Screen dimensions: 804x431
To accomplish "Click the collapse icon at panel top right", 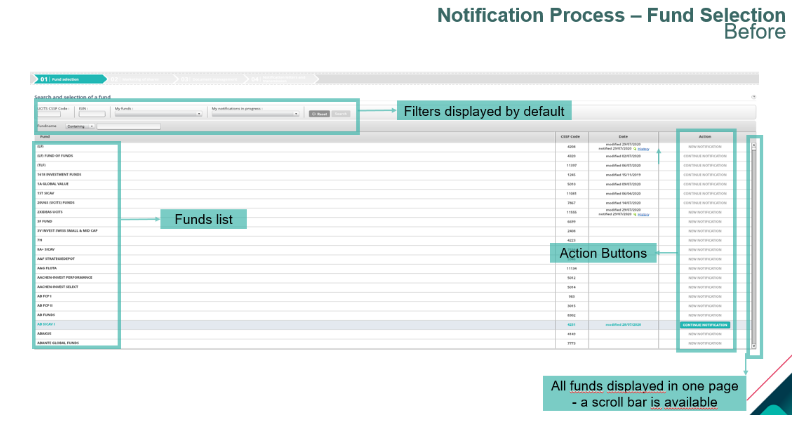I will (x=753, y=97).
